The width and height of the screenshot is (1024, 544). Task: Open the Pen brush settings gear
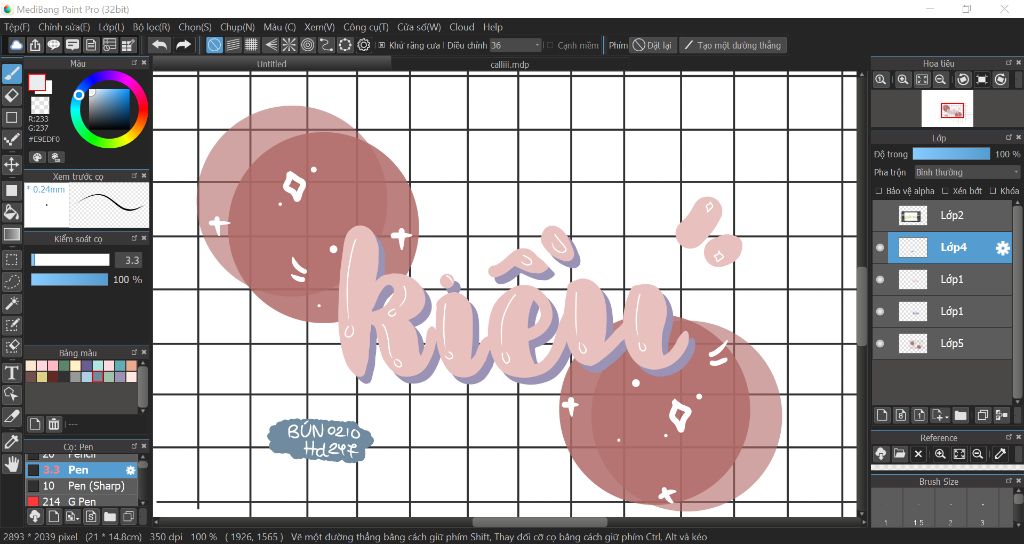click(131, 470)
